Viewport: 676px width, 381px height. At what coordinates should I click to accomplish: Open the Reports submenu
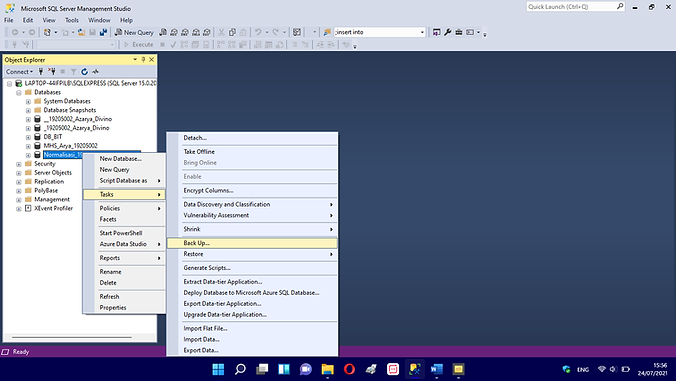124,258
